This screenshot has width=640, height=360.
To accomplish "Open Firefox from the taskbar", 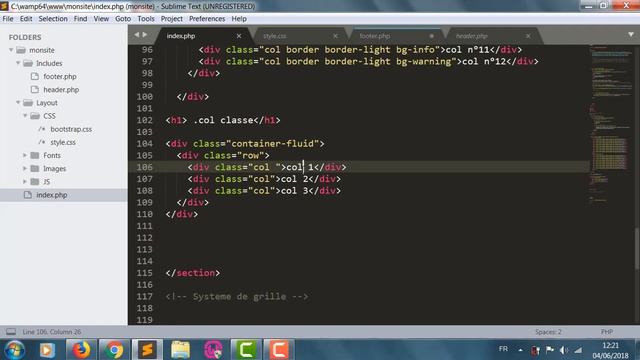I will pyautogui.click(x=81, y=350).
